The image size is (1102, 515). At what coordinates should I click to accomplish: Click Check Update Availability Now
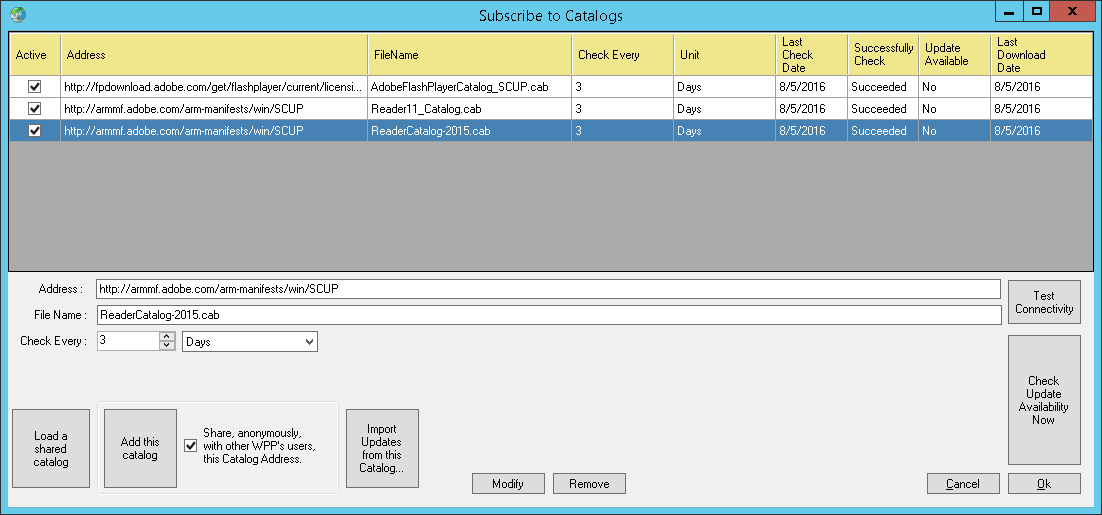(1044, 400)
